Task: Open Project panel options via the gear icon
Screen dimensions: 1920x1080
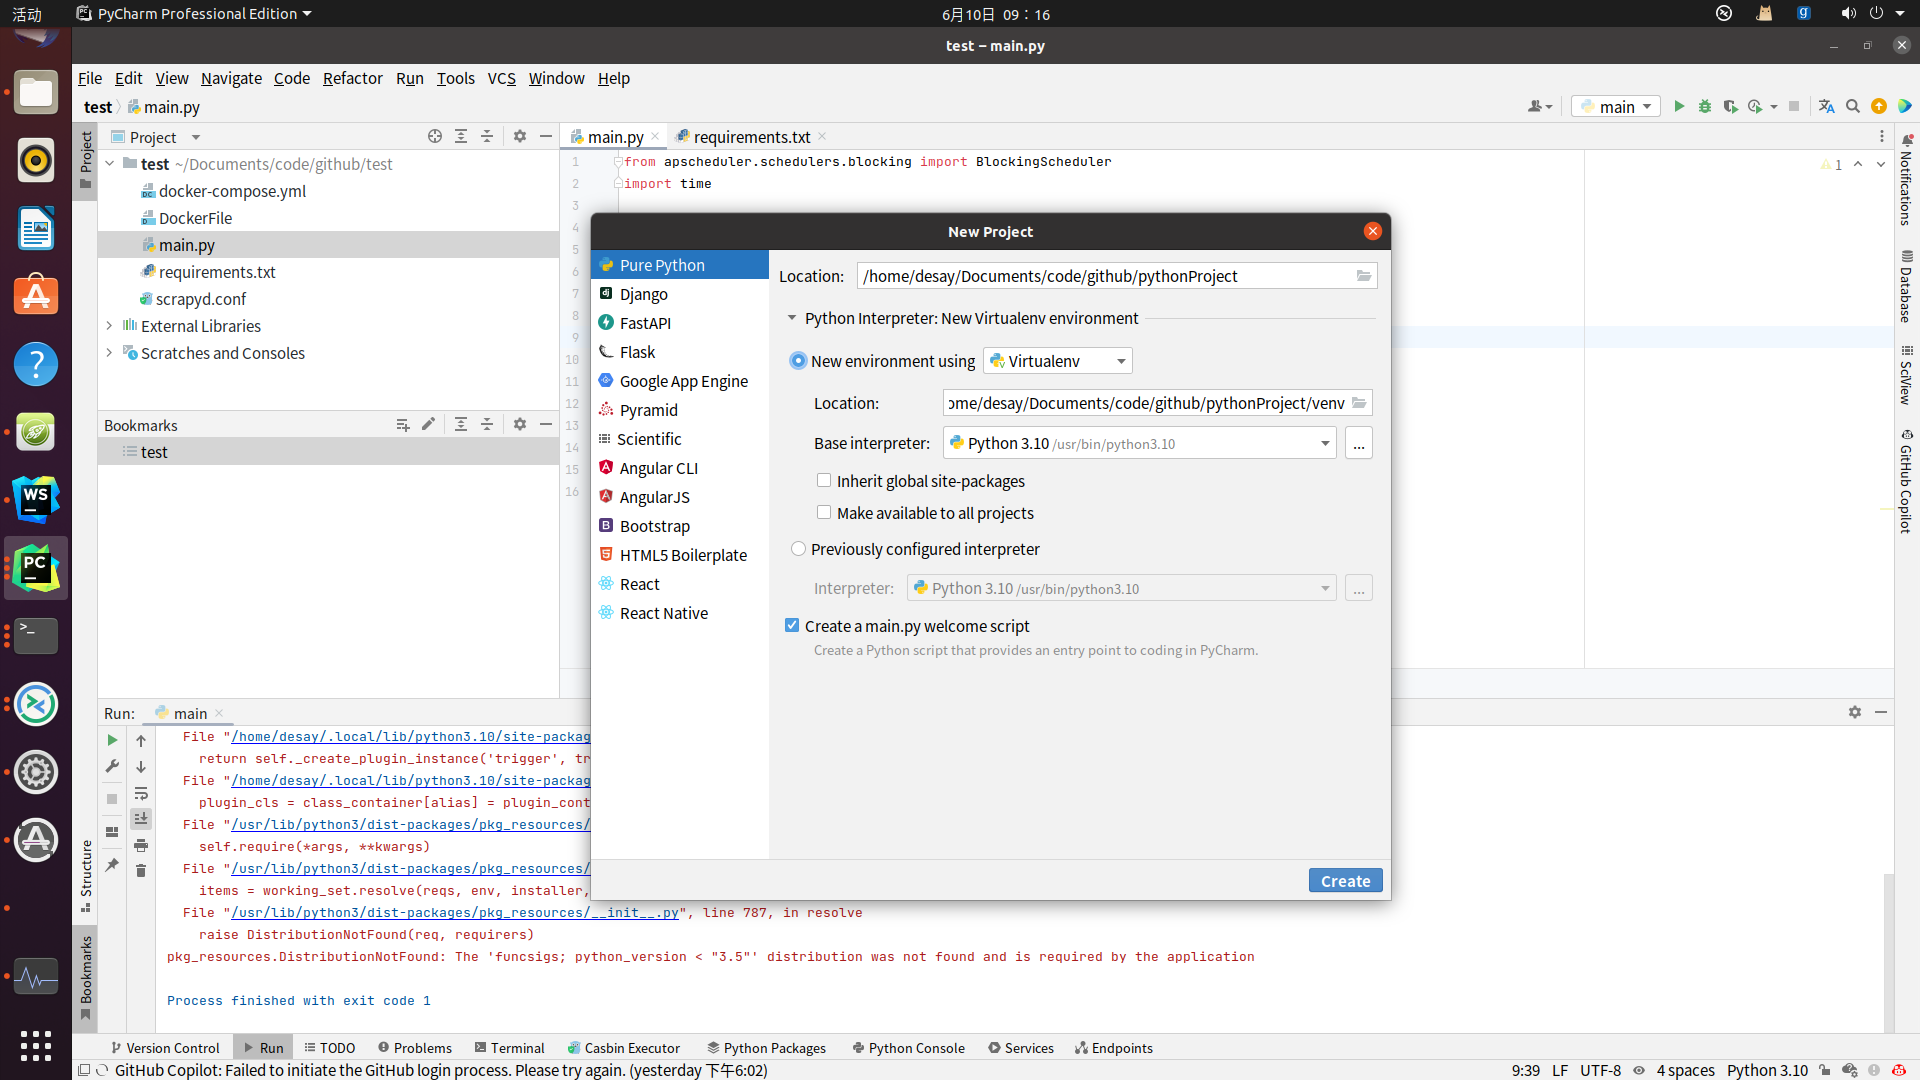Action: pyautogui.click(x=520, y=136)
